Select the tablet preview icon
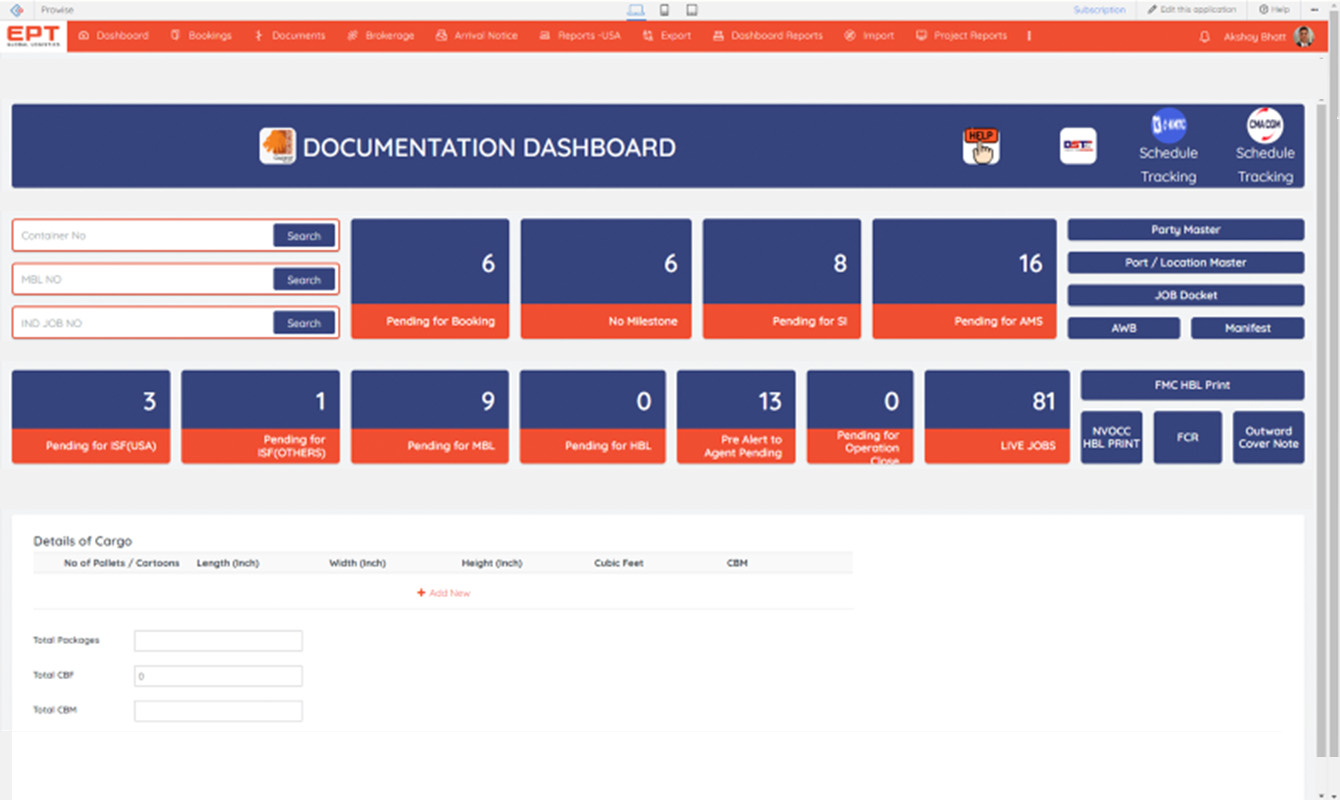Image resolution: width=1340 pixels, height=800 pixels. pos(692,10)
